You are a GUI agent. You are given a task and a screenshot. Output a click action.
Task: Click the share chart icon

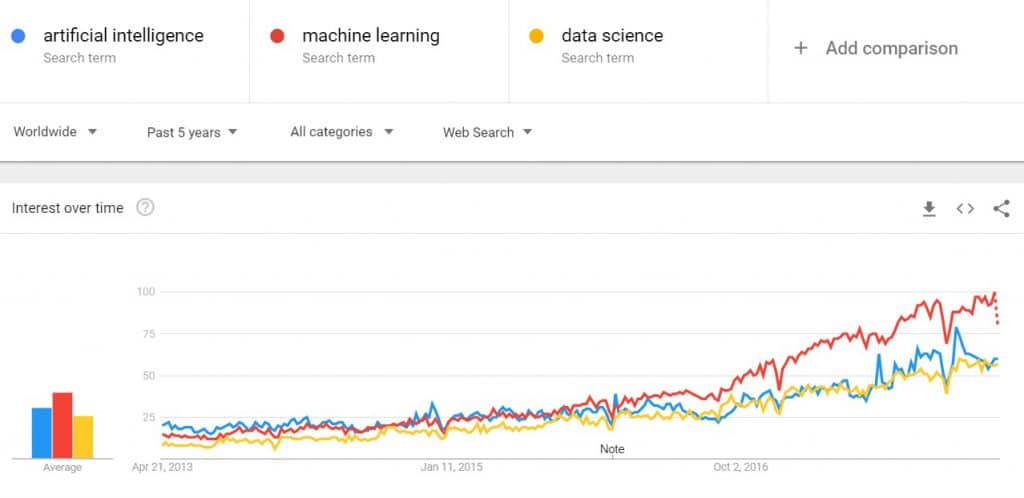[1001, 208]
